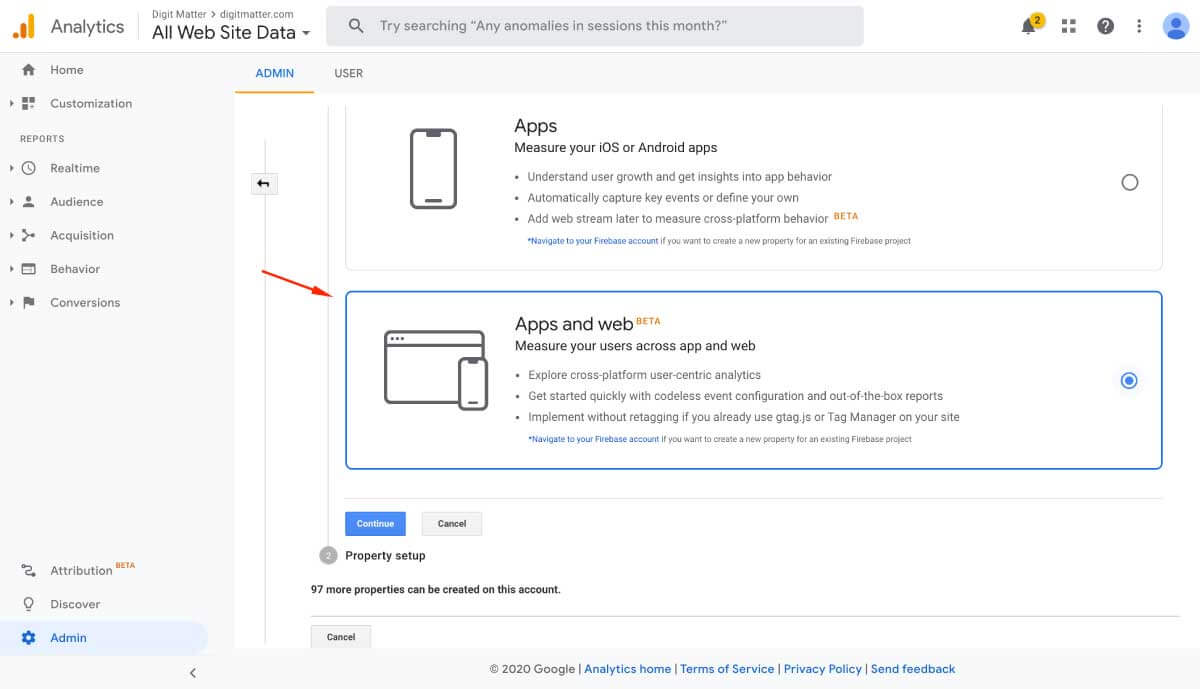1200x689 pixels.
Task: Open the Acquisition section
Action: point(30,235)
